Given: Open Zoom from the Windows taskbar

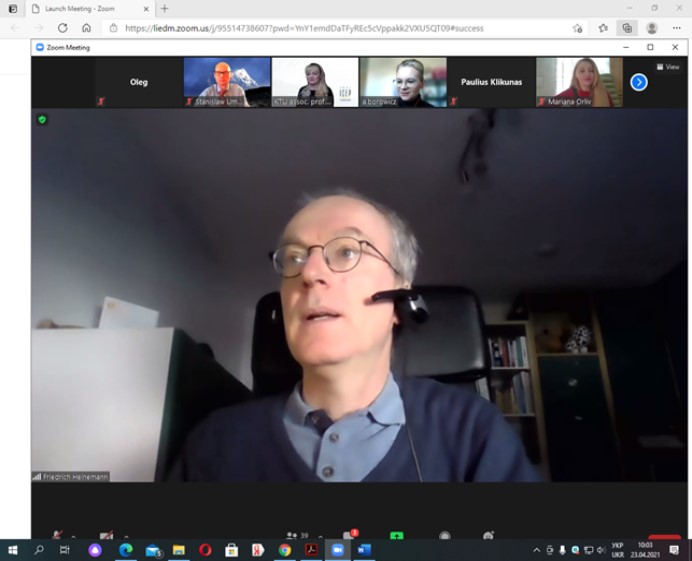Looking at the screenshot, I should (337, 550).
